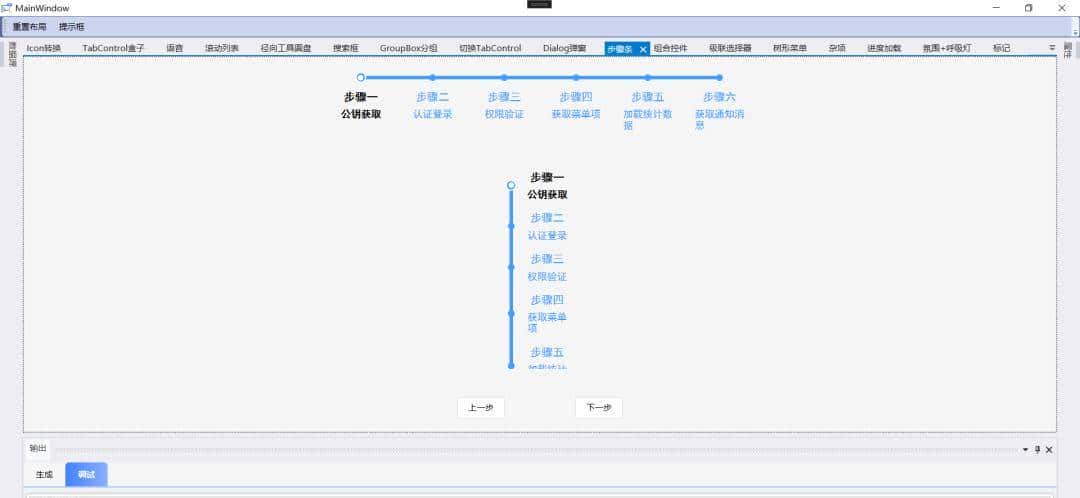Click 获取通知消息 description text

click(719, 119)
